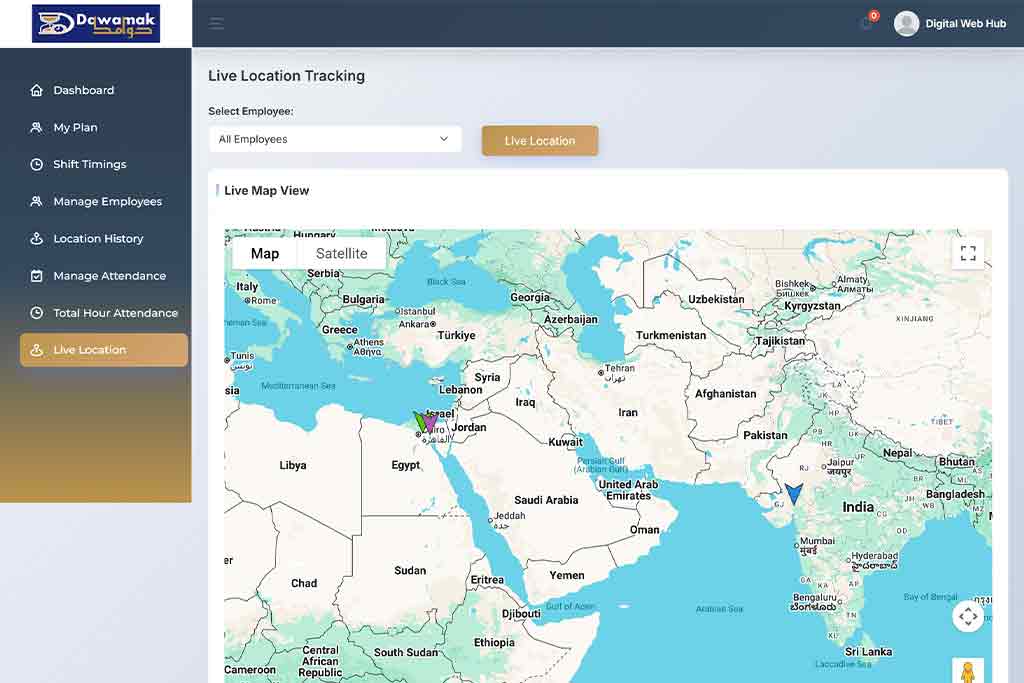Switch map to Satellite view
Screen dimensions: 1024x683
[x=341, y=254]
